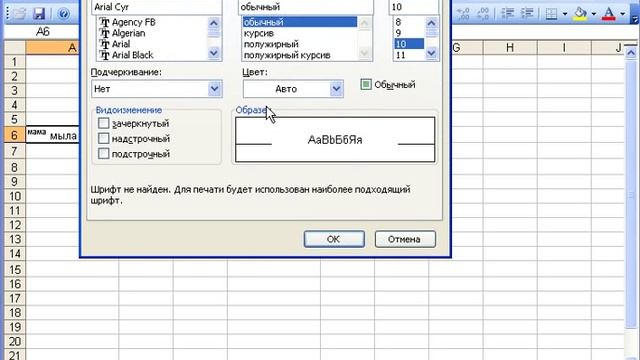
Task: Toggle the надстрочный checkbox
Action: 104,138
